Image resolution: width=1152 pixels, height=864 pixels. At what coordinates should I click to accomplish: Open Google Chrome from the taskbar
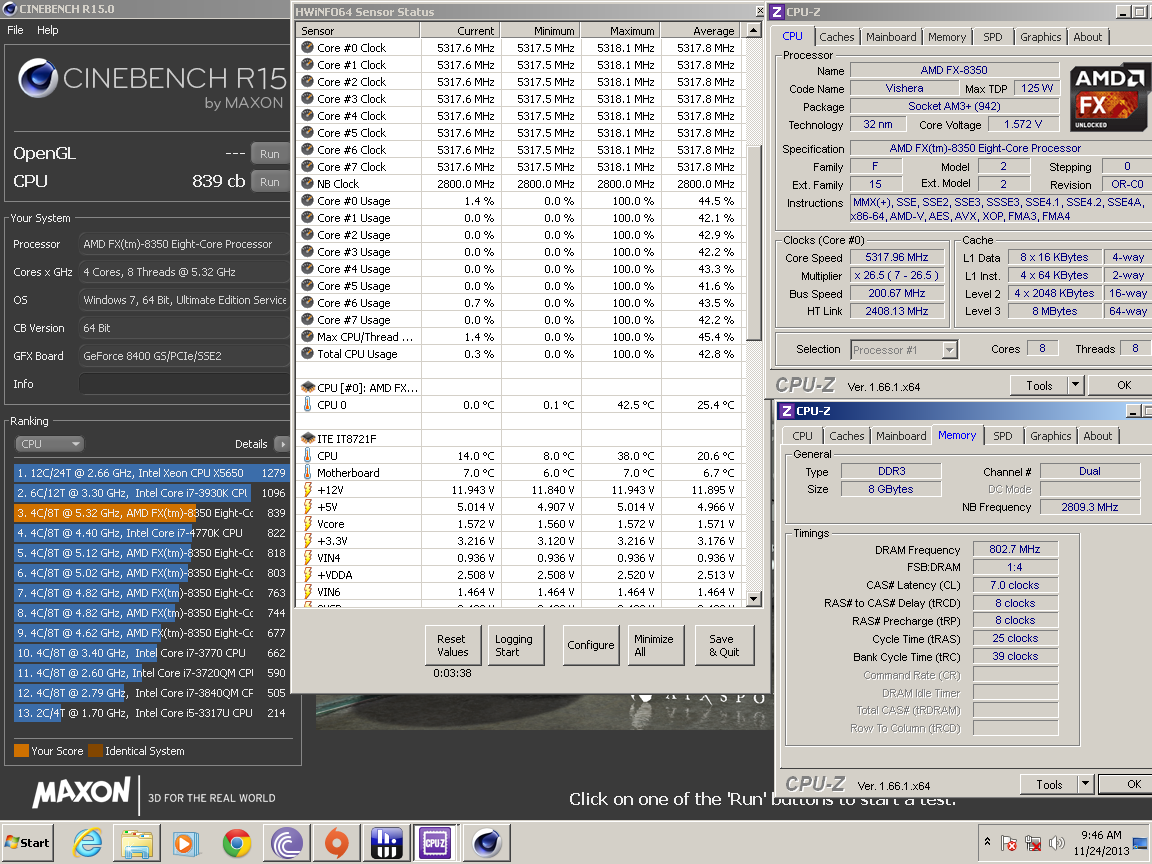point(237,843)
